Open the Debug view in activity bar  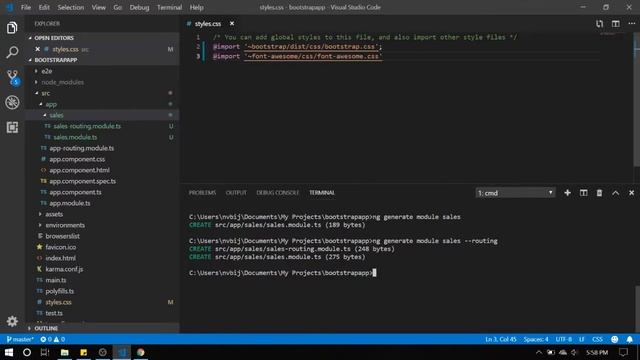tap(12, 102)
